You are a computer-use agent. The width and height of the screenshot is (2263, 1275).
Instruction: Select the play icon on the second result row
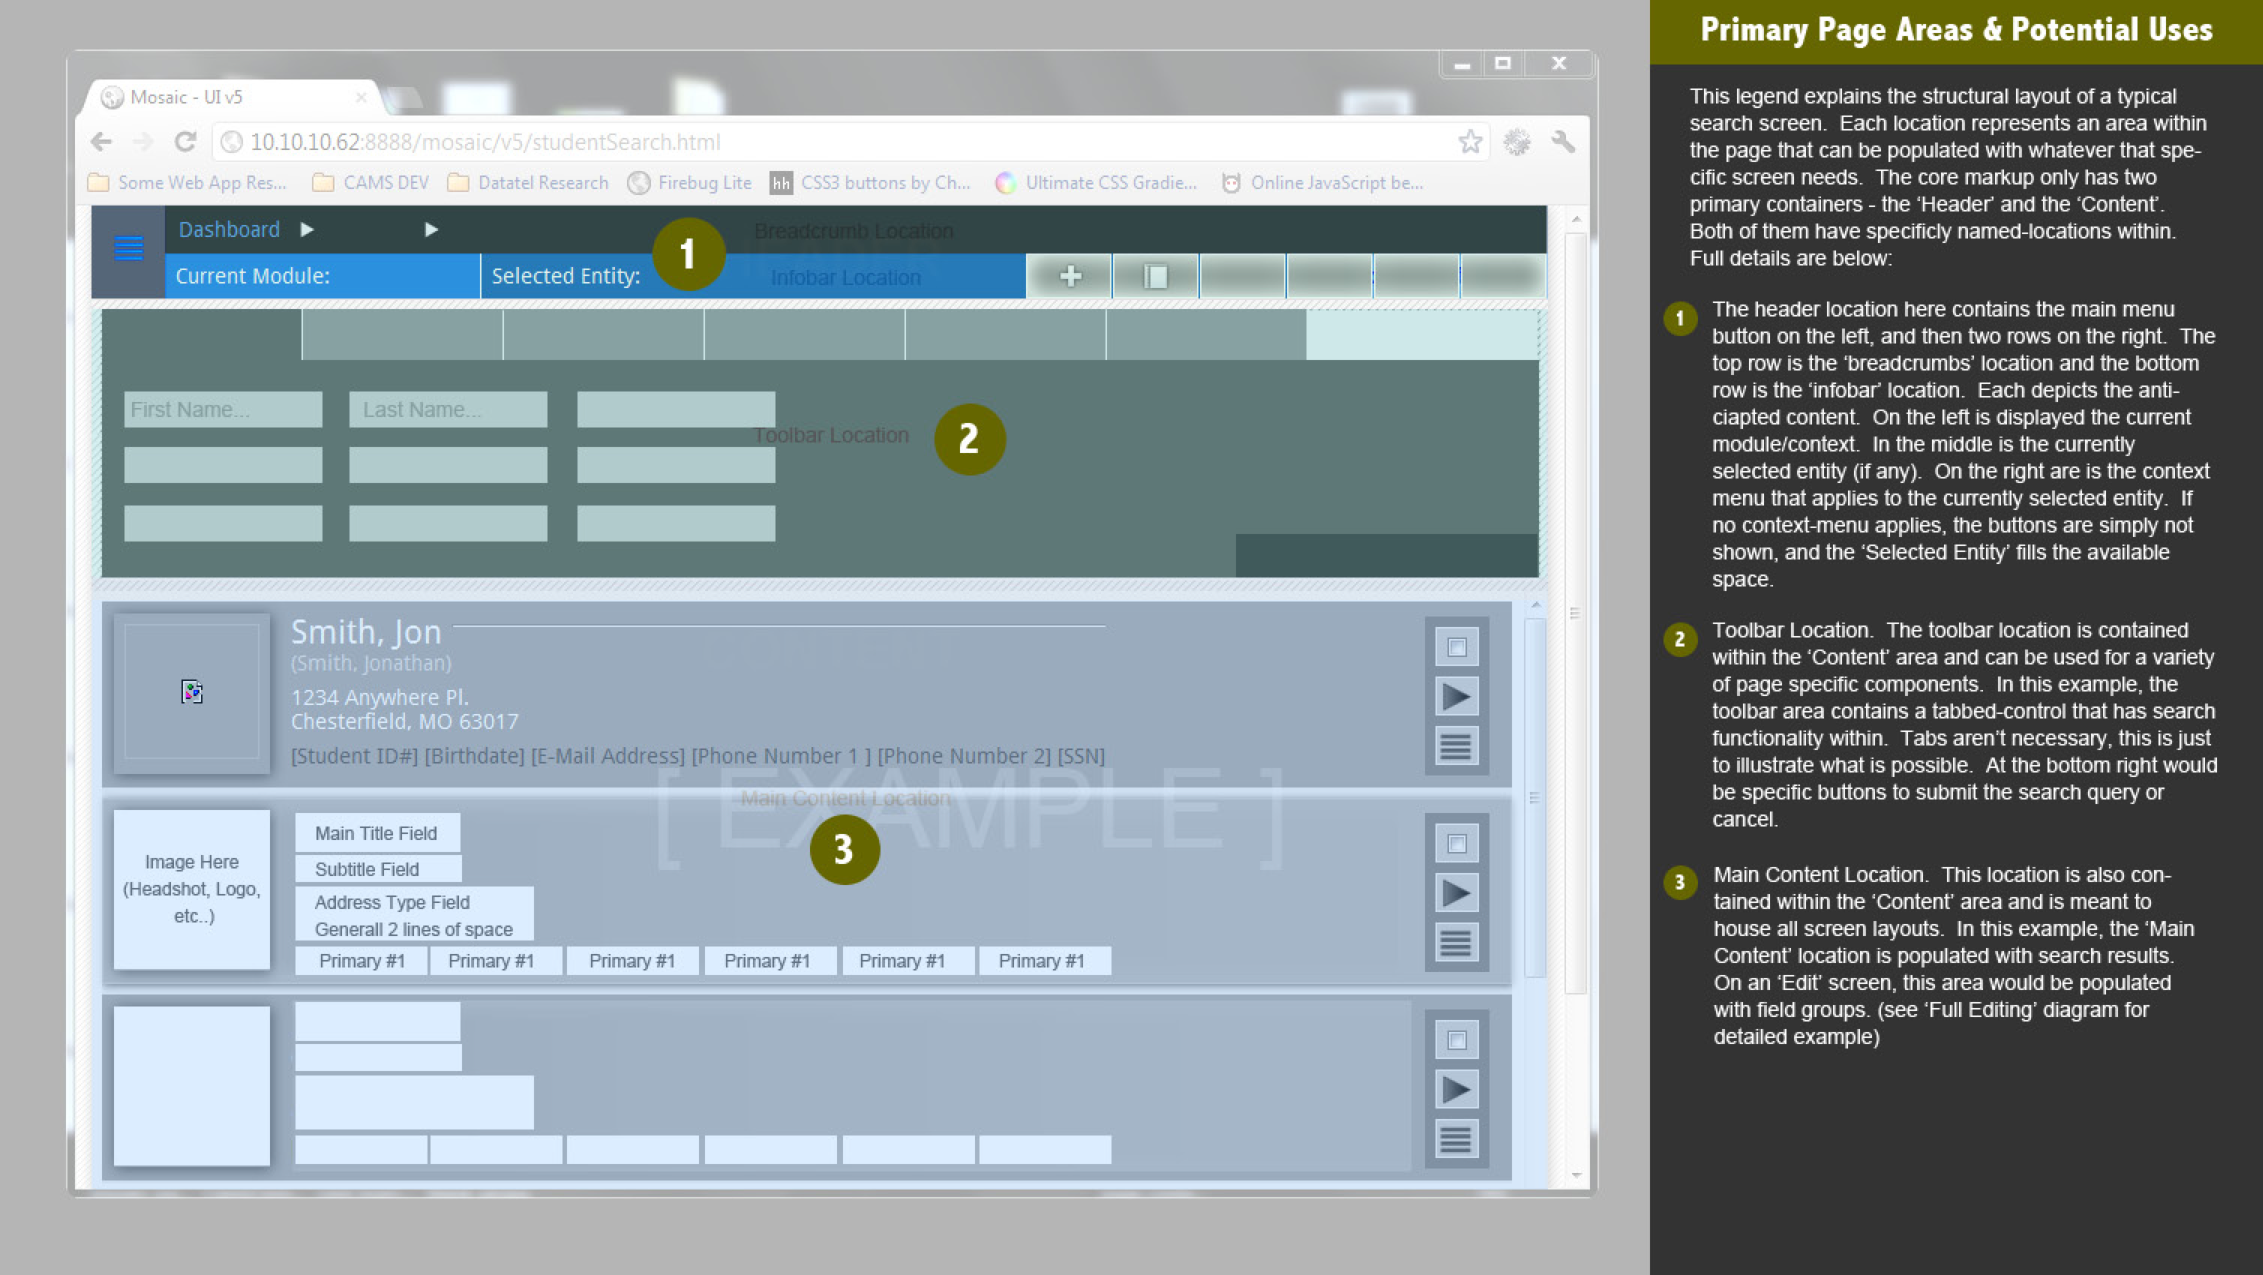[x=1456, y=891]
